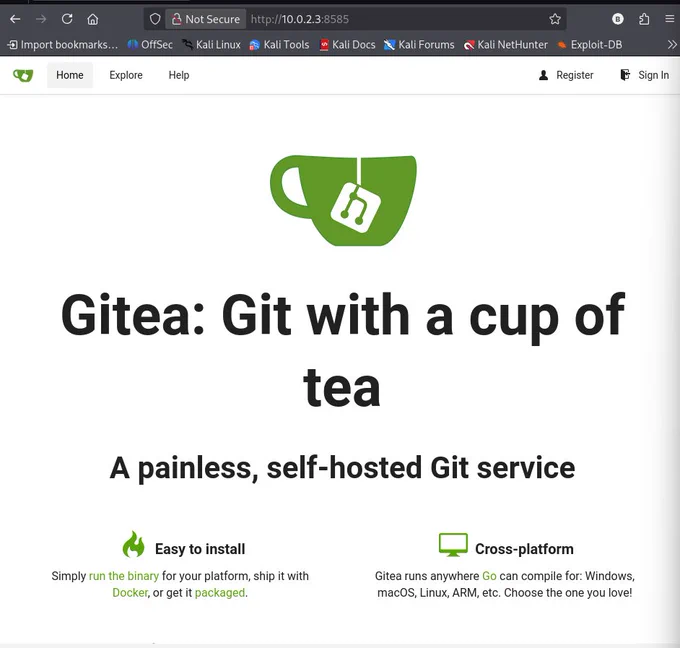Click the 'Cross-platform' heading
This screenshot has width=680, height=648.
click(x=524, y=549)
